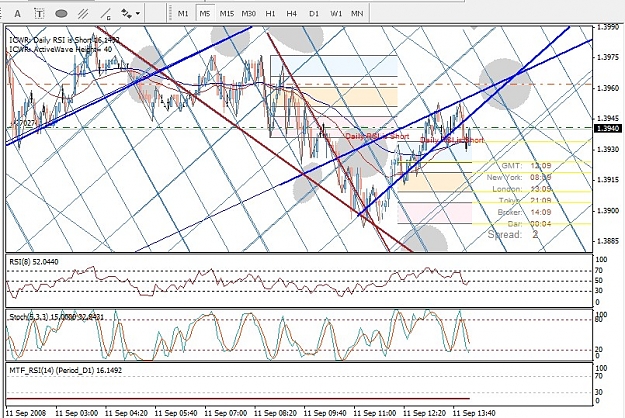Click the 'Broker:' clock row
The image size is (625, 418).
point(525,212)
